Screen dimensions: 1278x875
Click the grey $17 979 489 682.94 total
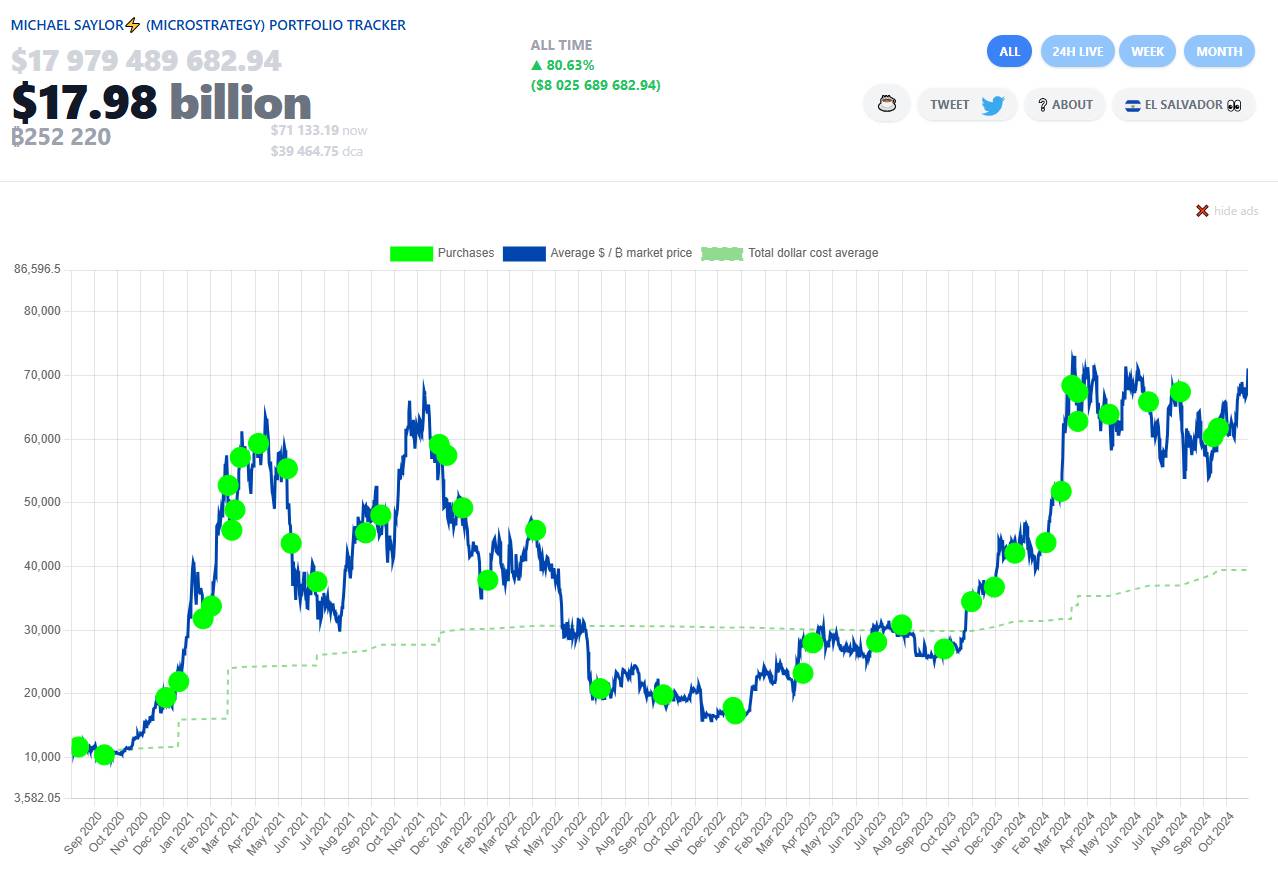click(146, 61)
